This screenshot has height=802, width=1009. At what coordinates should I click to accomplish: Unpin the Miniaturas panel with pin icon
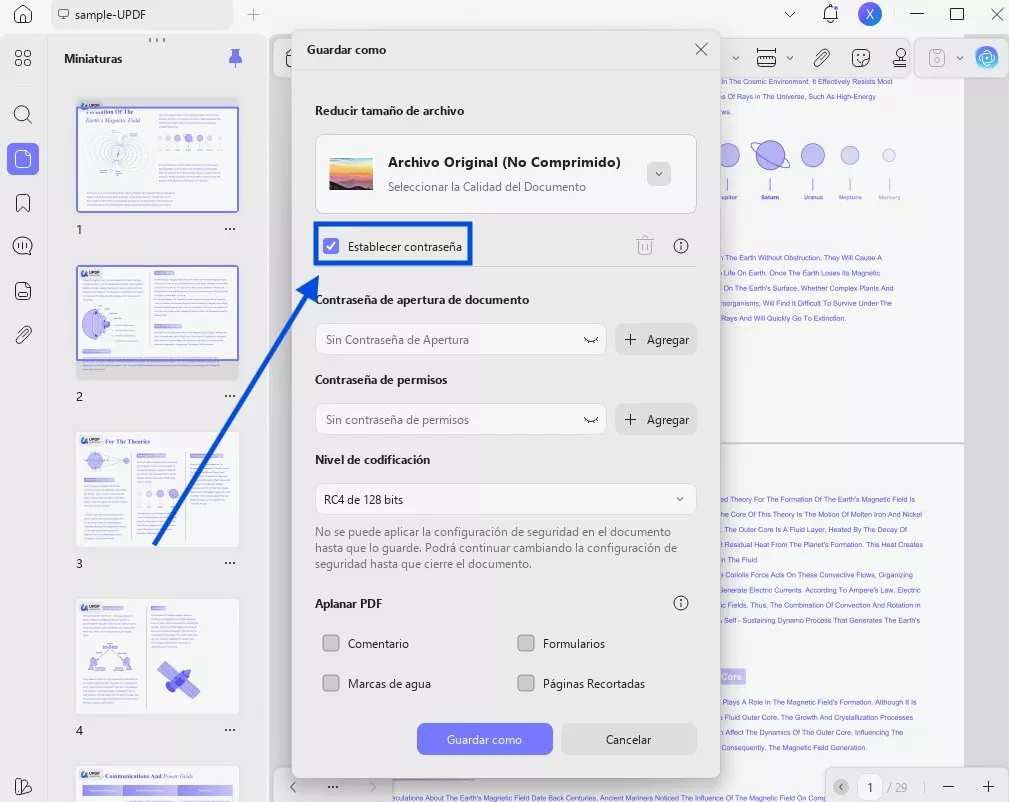point(236,59)
